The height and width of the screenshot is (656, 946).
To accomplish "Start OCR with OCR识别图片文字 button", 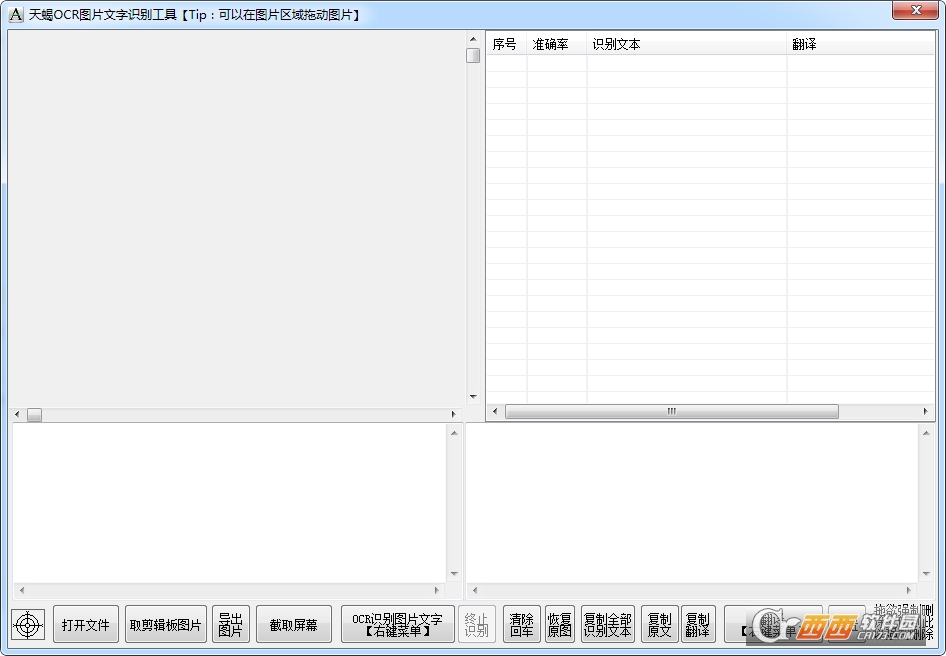I will (x=397, y=625).
